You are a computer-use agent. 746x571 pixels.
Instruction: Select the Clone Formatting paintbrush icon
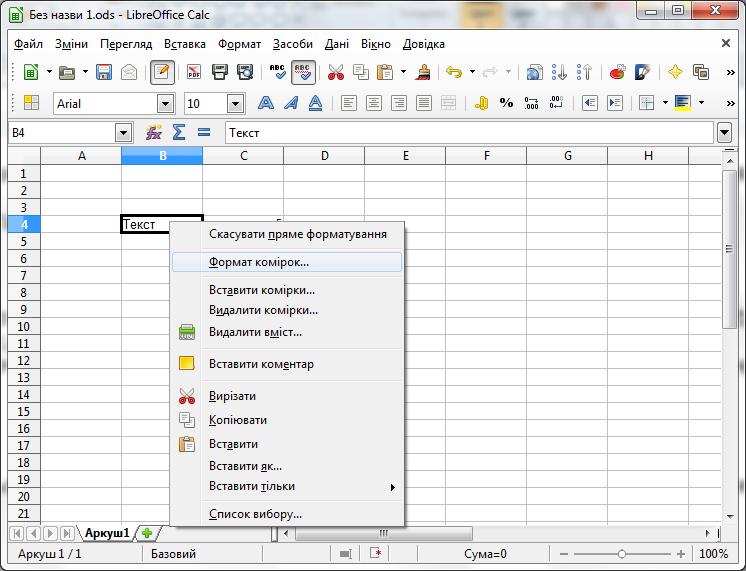tap(422, 72)
